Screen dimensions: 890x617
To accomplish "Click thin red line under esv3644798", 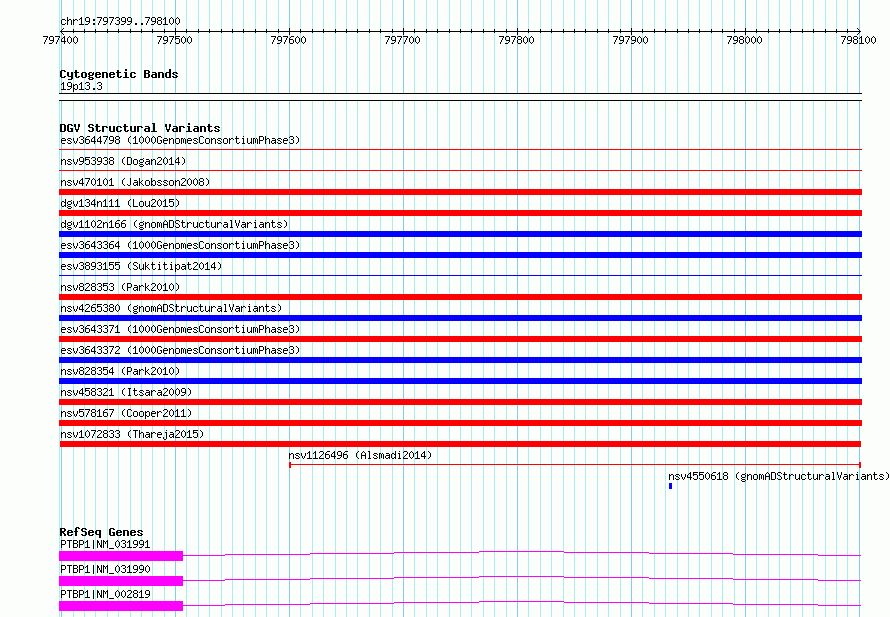I will (x=460, y=150).
